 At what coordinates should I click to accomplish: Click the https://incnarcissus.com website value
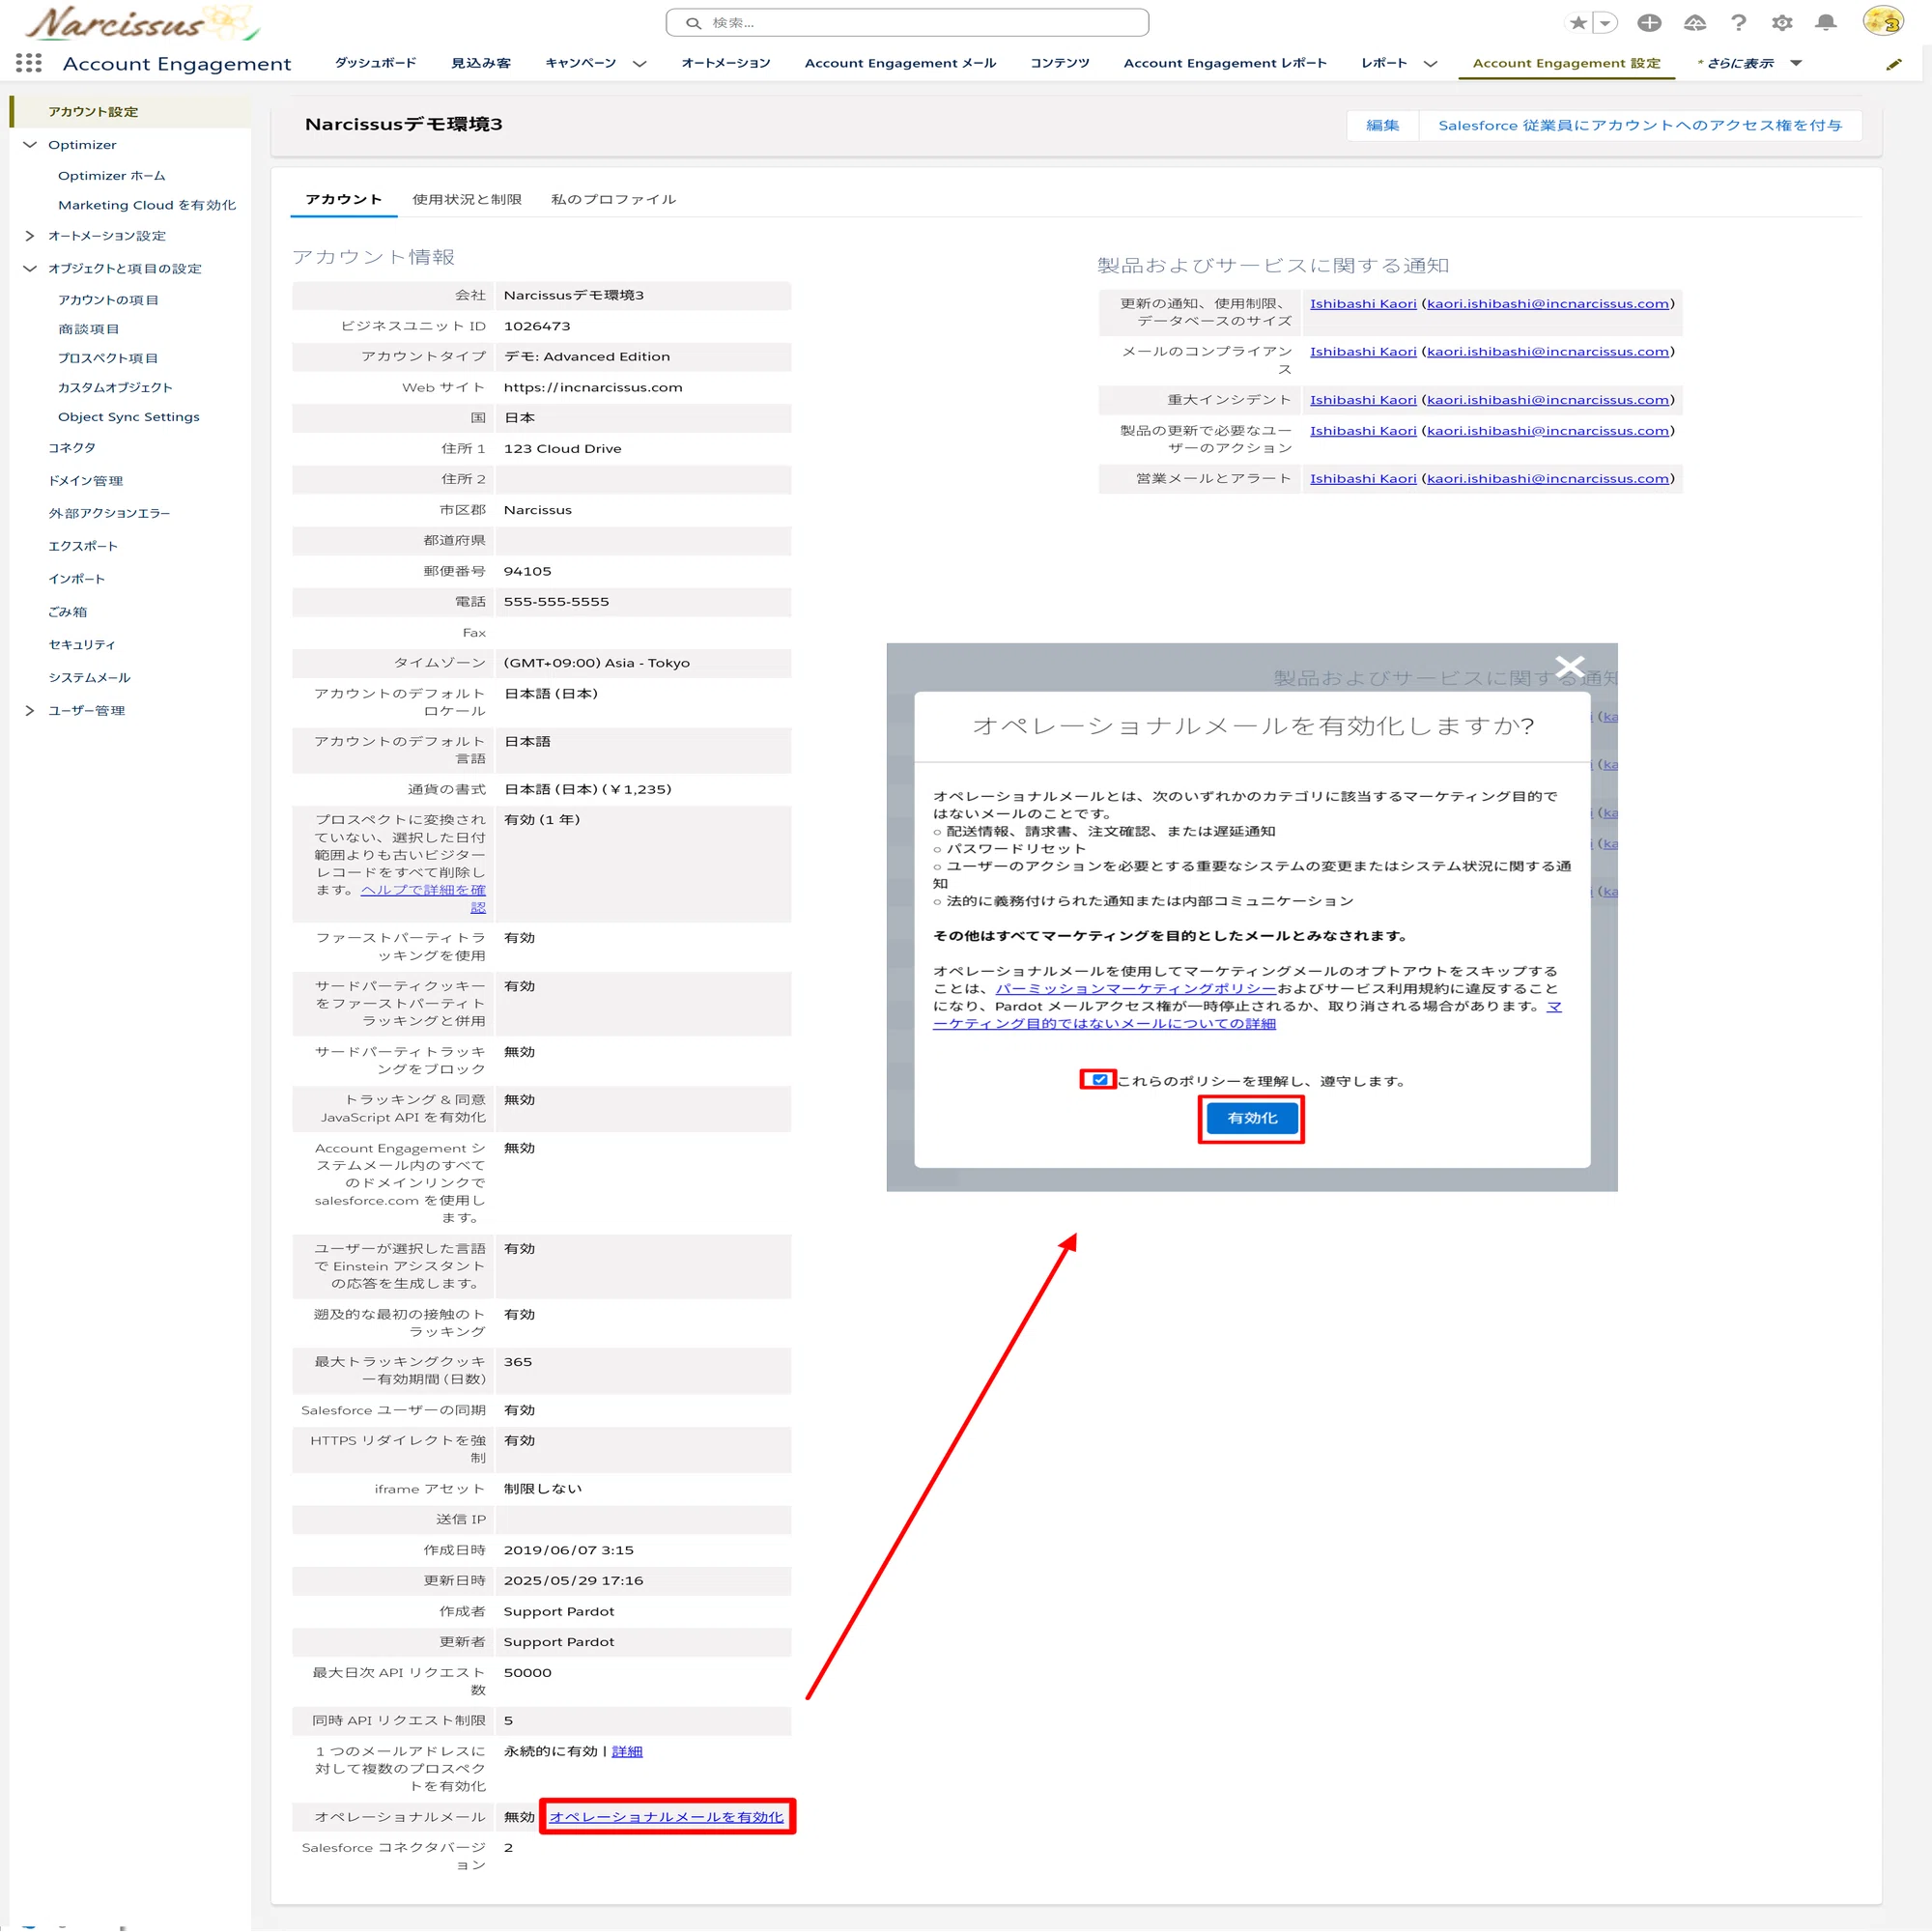click(x=593, y=387)
